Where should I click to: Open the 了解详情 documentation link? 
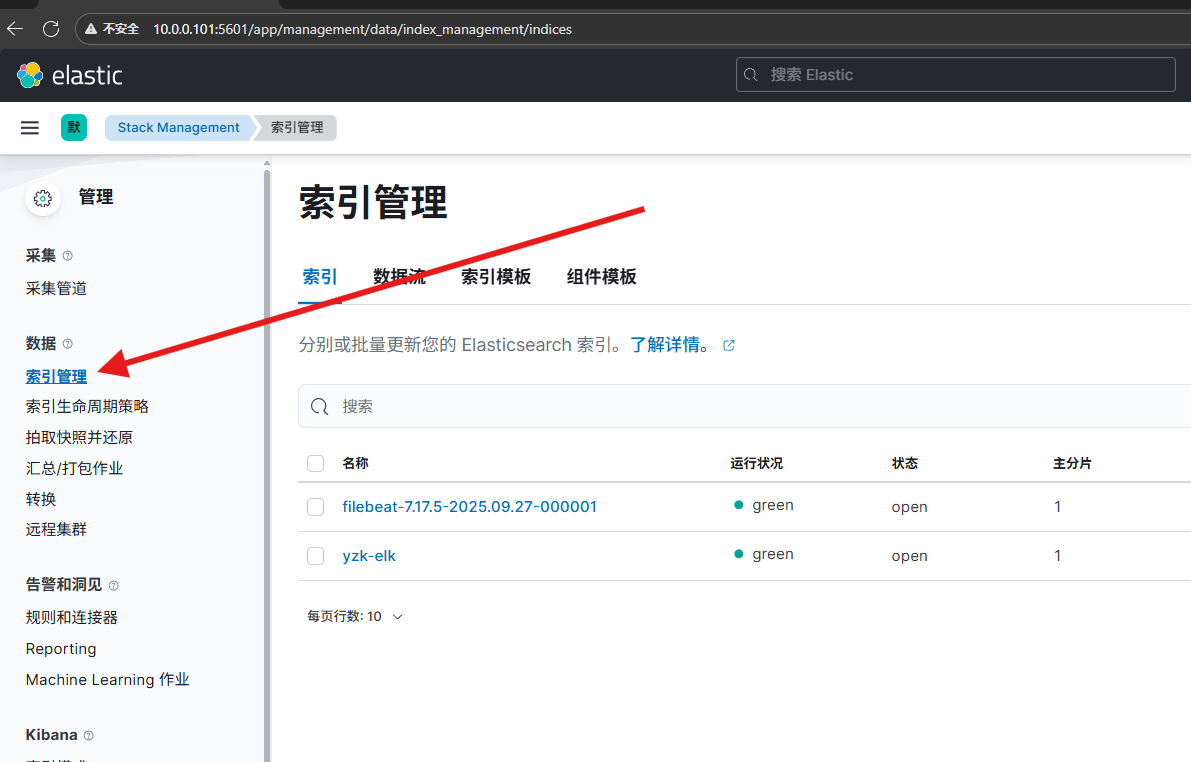point(670,345)
